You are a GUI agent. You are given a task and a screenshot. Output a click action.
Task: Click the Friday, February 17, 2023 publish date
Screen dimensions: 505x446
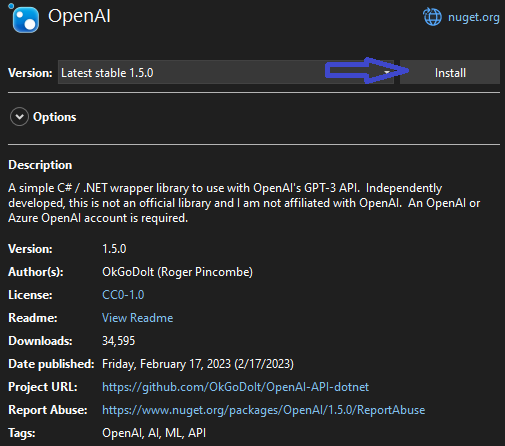pos(166,364)
